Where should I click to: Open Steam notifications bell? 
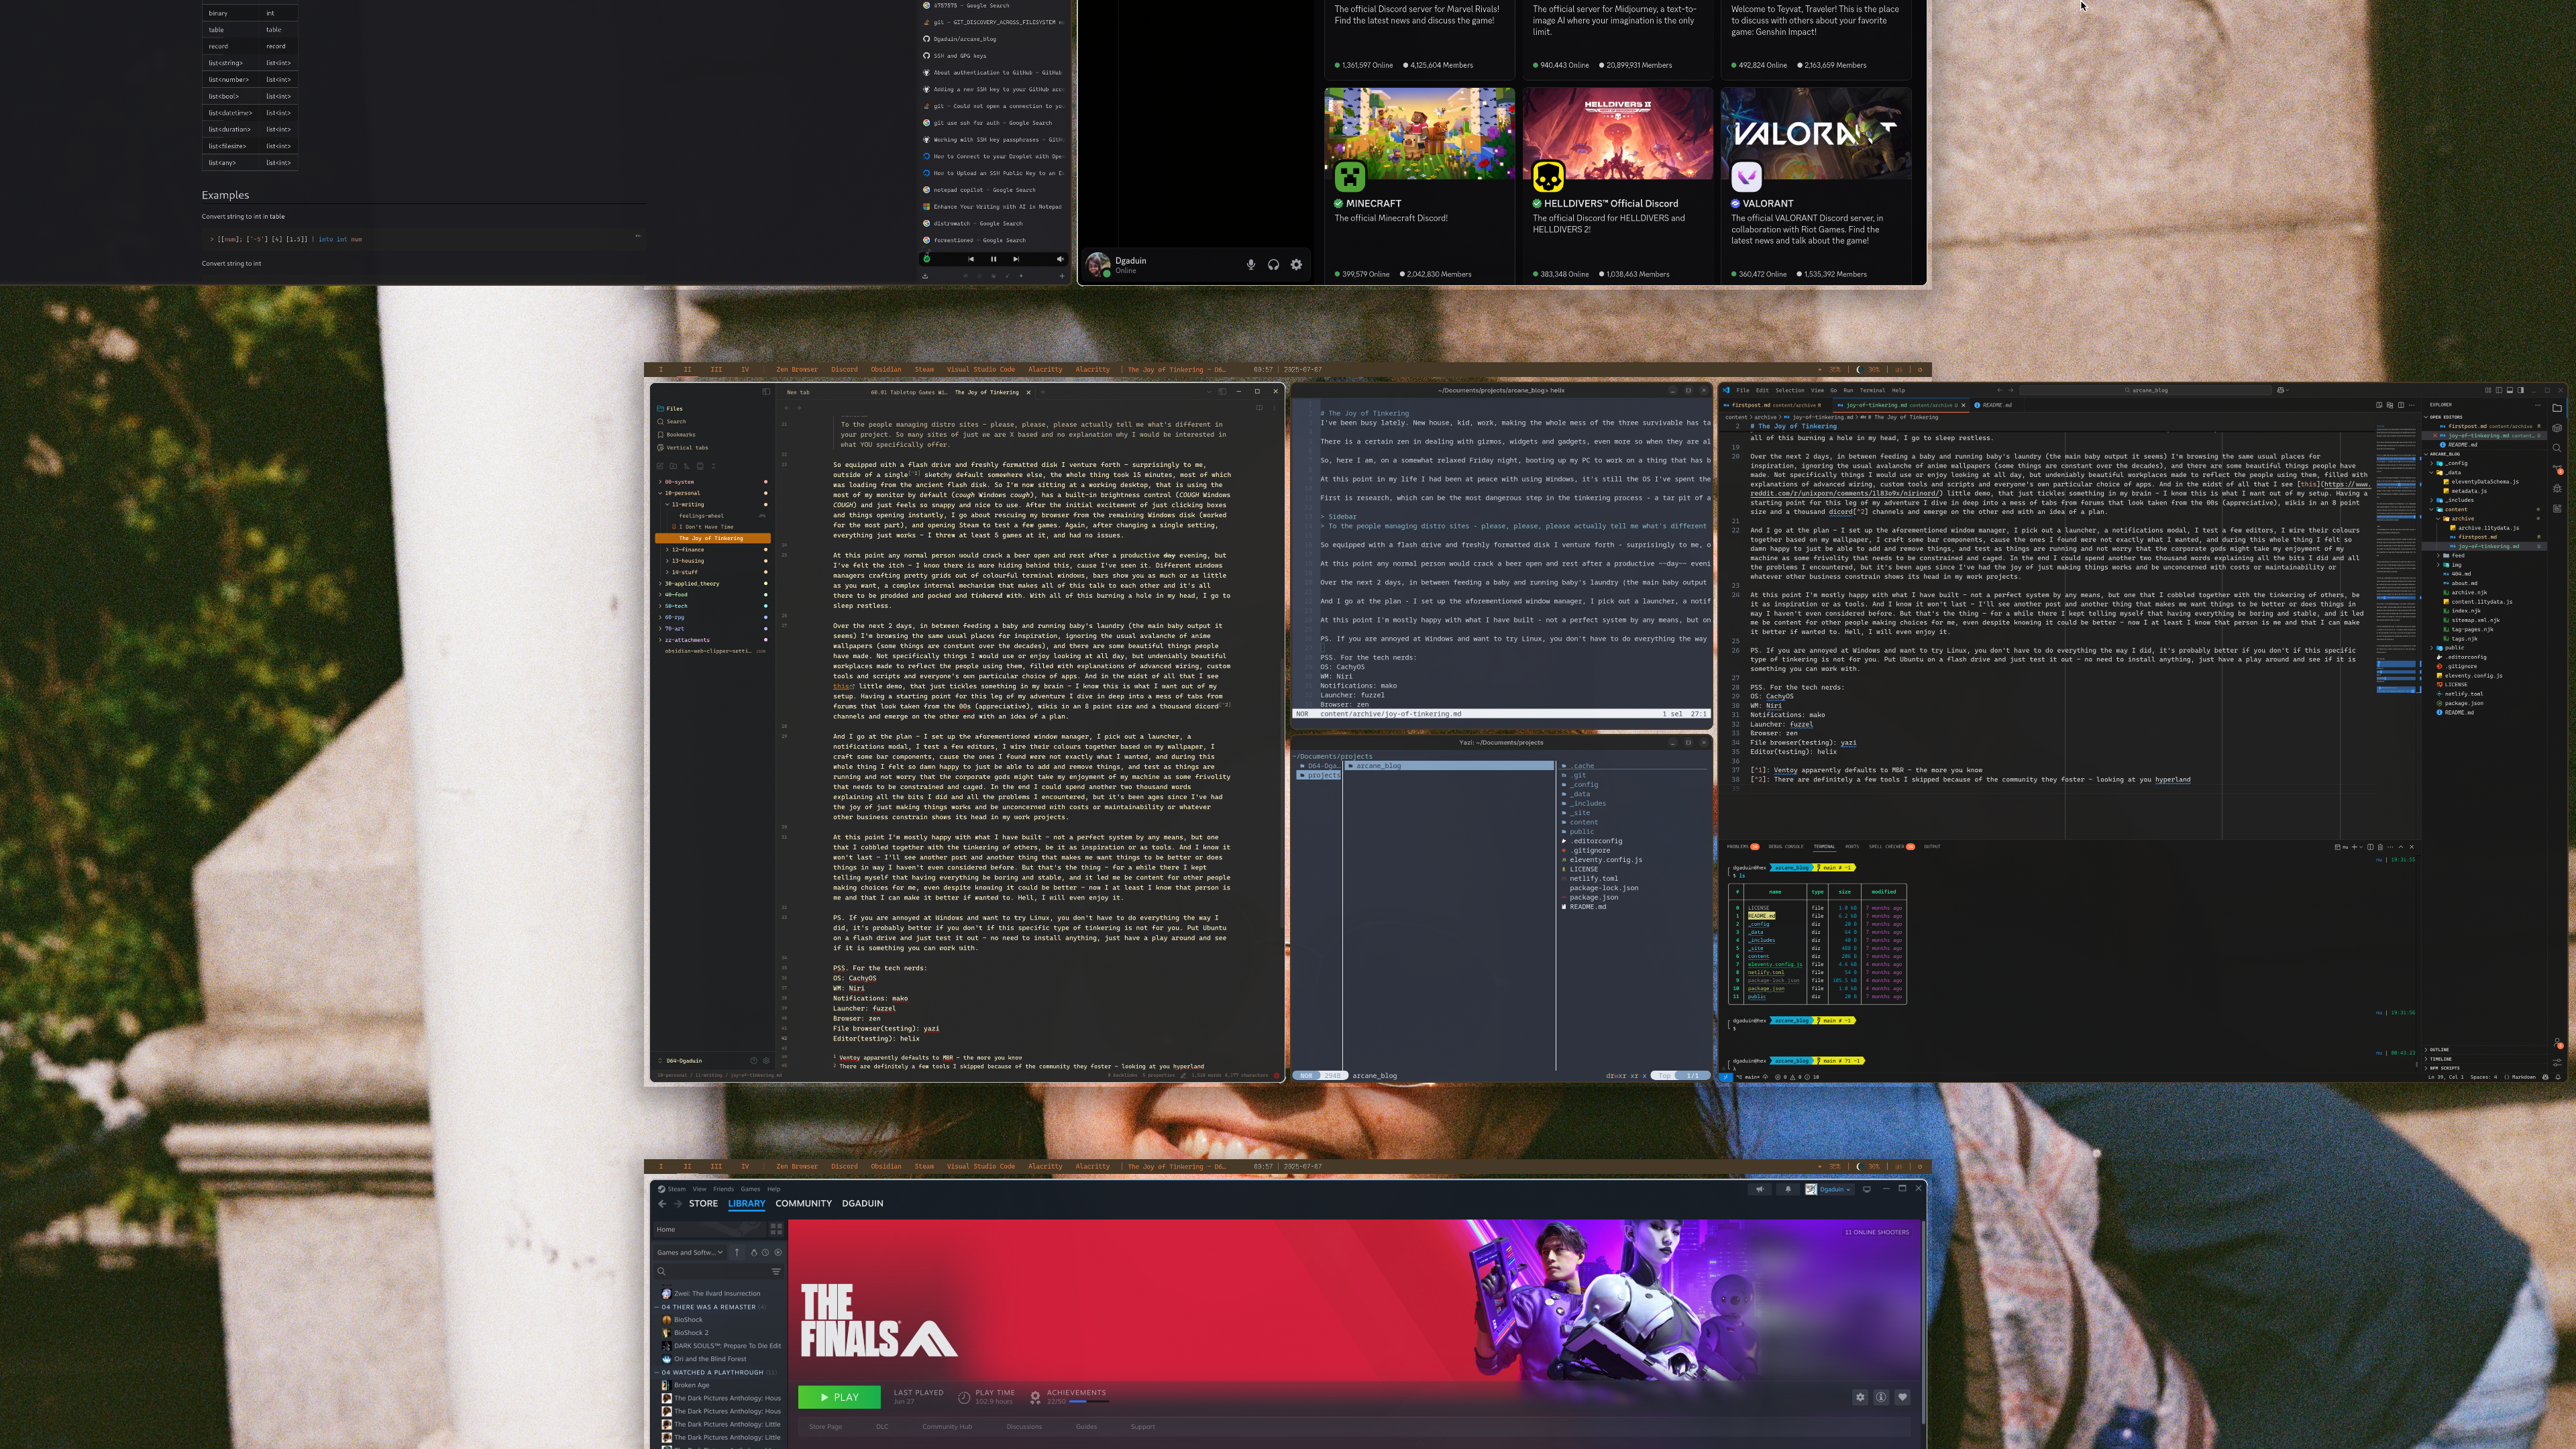[x=1788, y=1189]
